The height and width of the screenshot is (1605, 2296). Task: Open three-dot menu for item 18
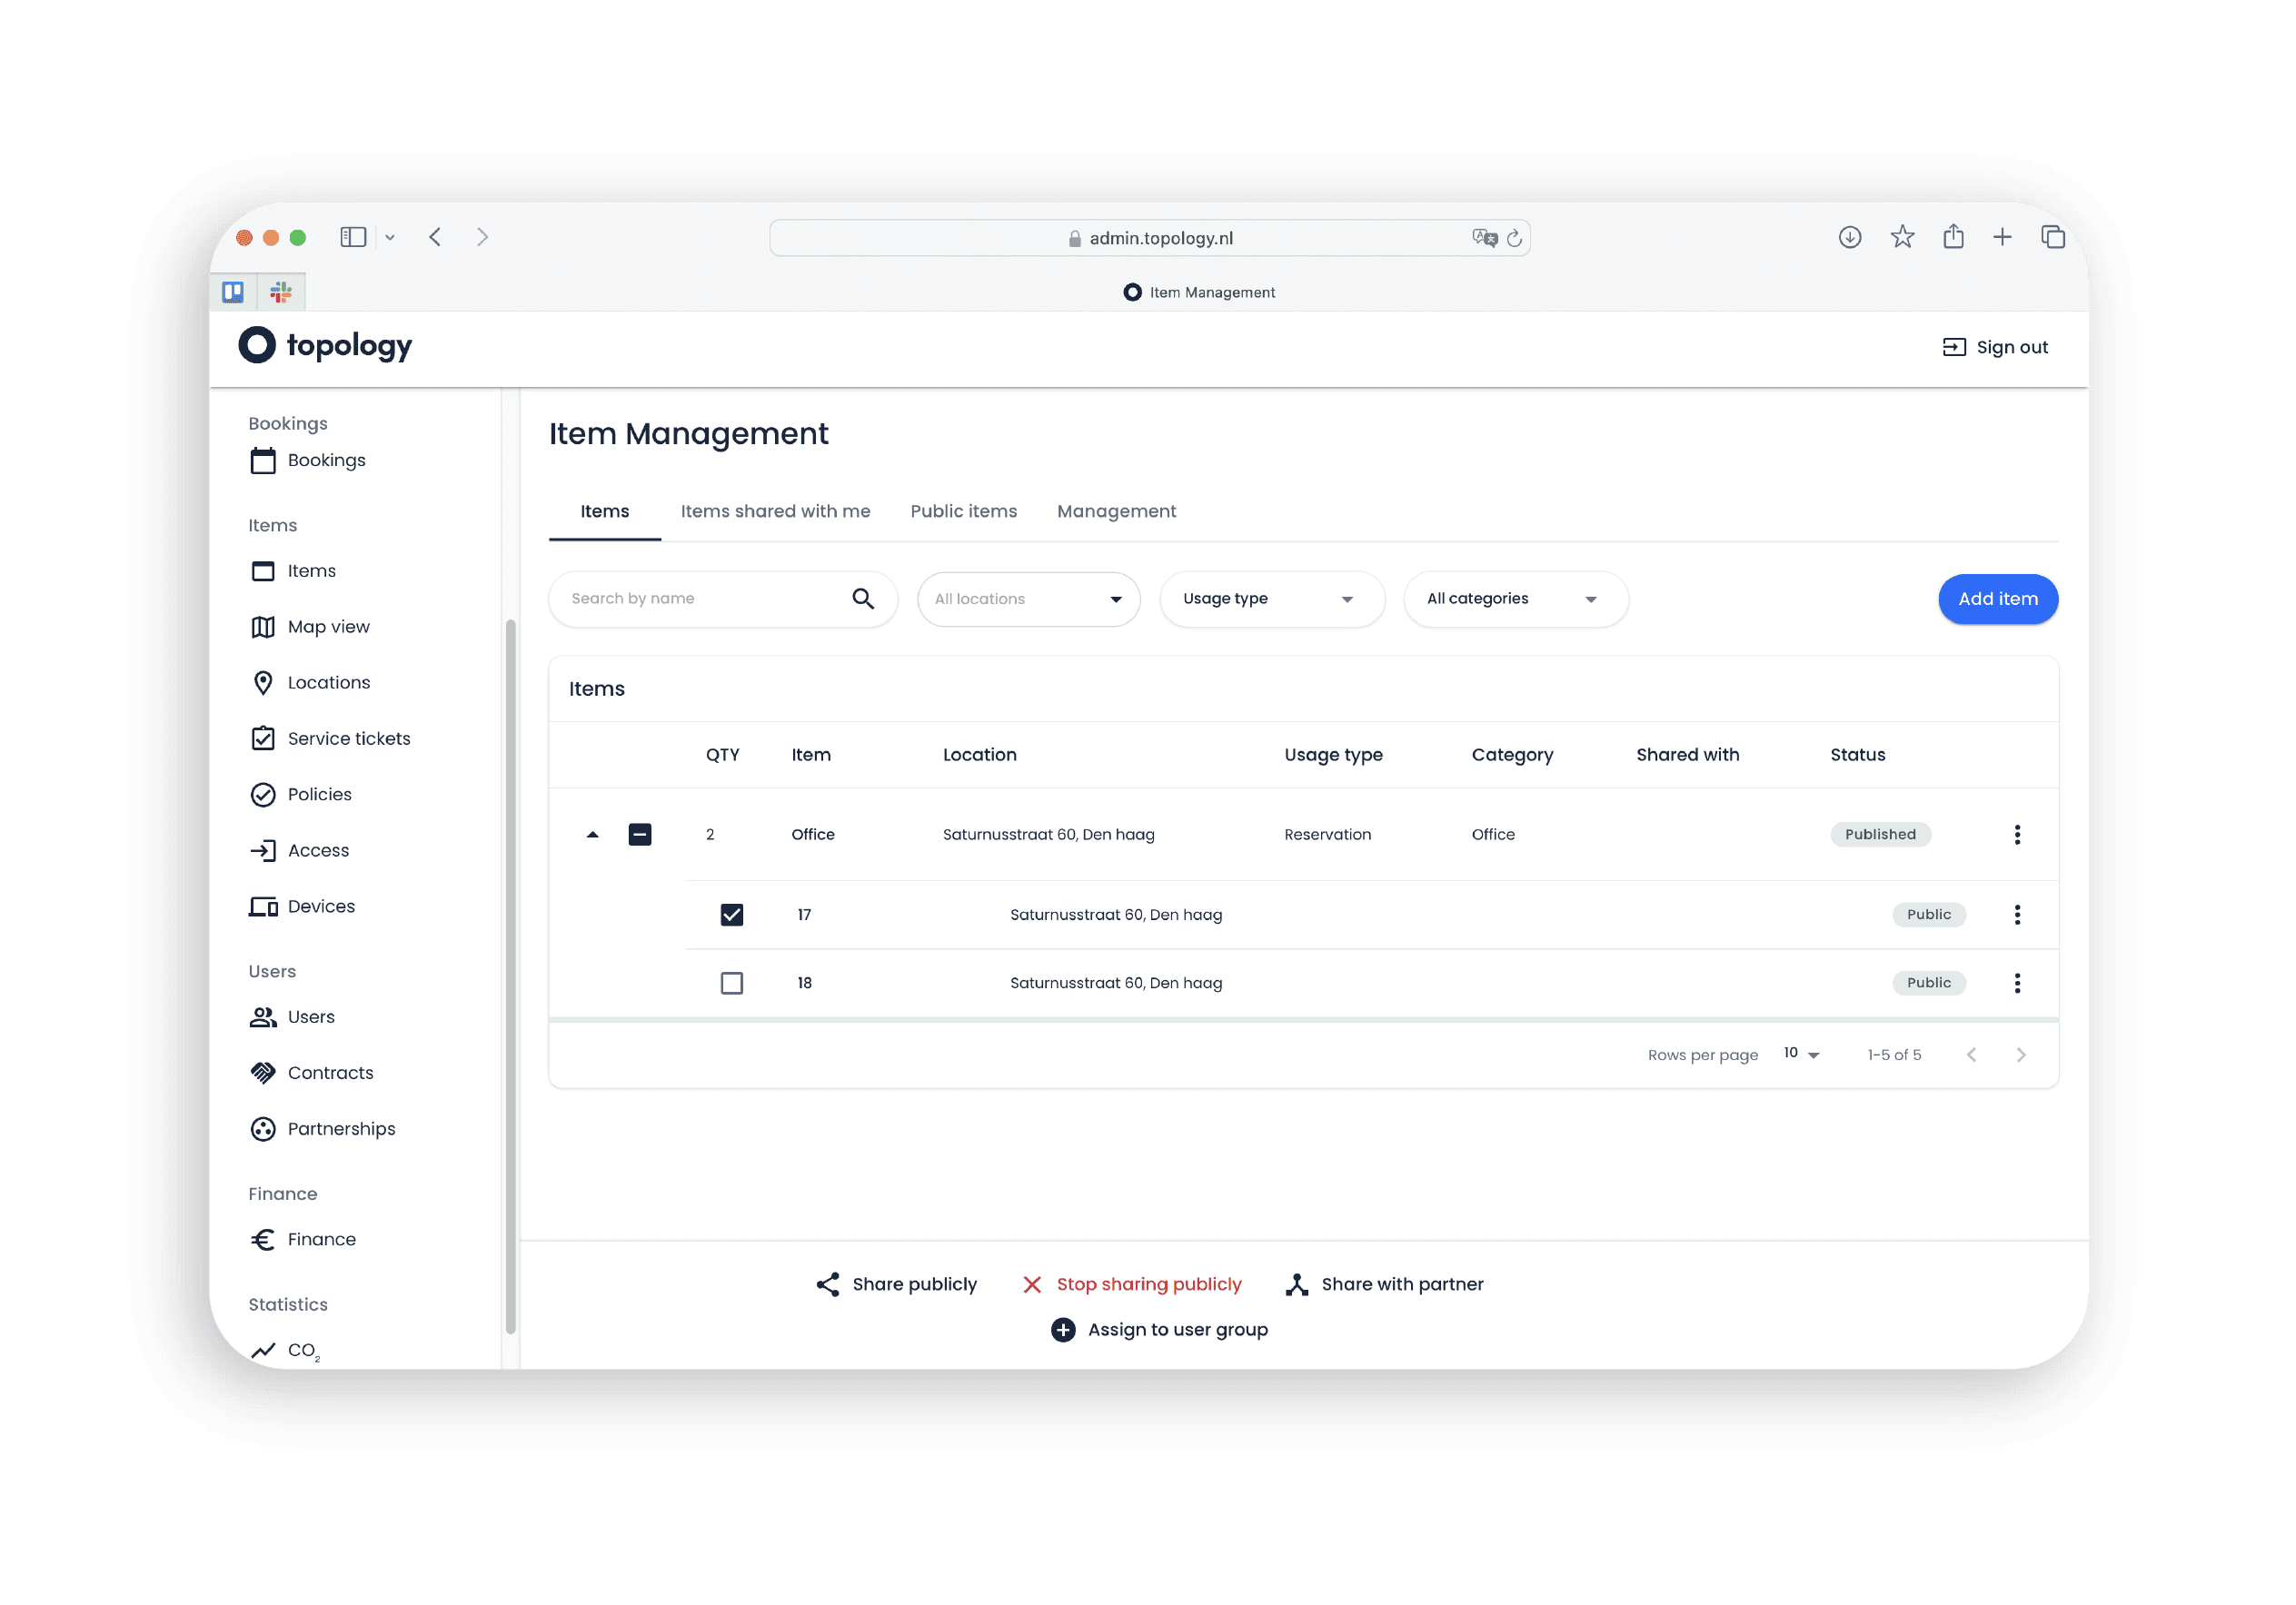point(2017,983)
